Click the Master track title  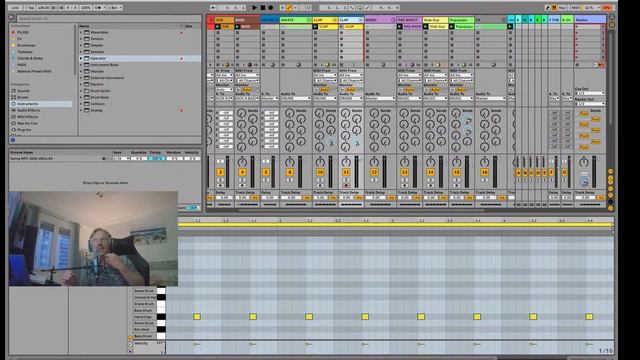[x=590, y=20]
